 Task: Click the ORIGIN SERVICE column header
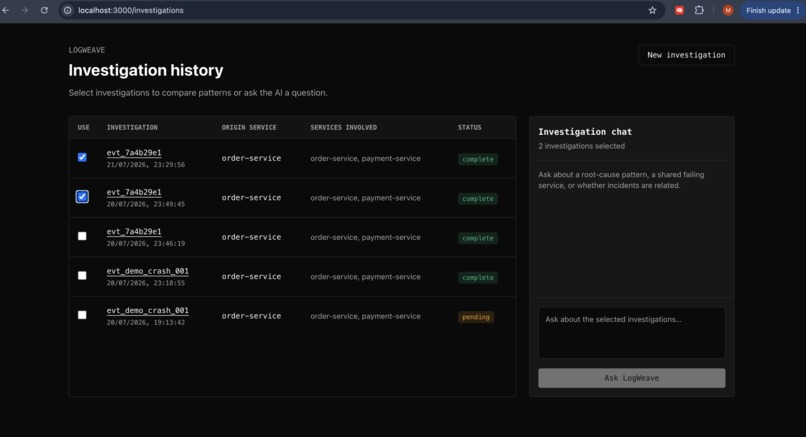tap(249, 128)
